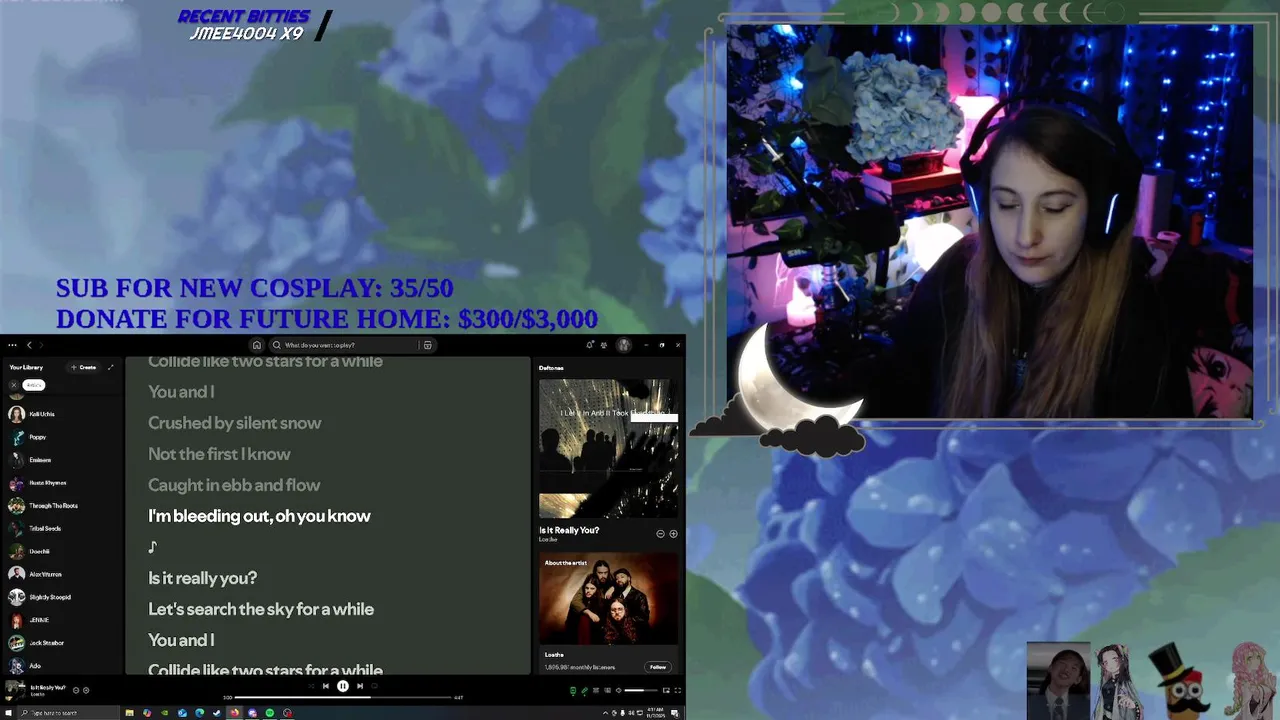Click now playing thumbnail in bottom bar

(x=15, y=689)
